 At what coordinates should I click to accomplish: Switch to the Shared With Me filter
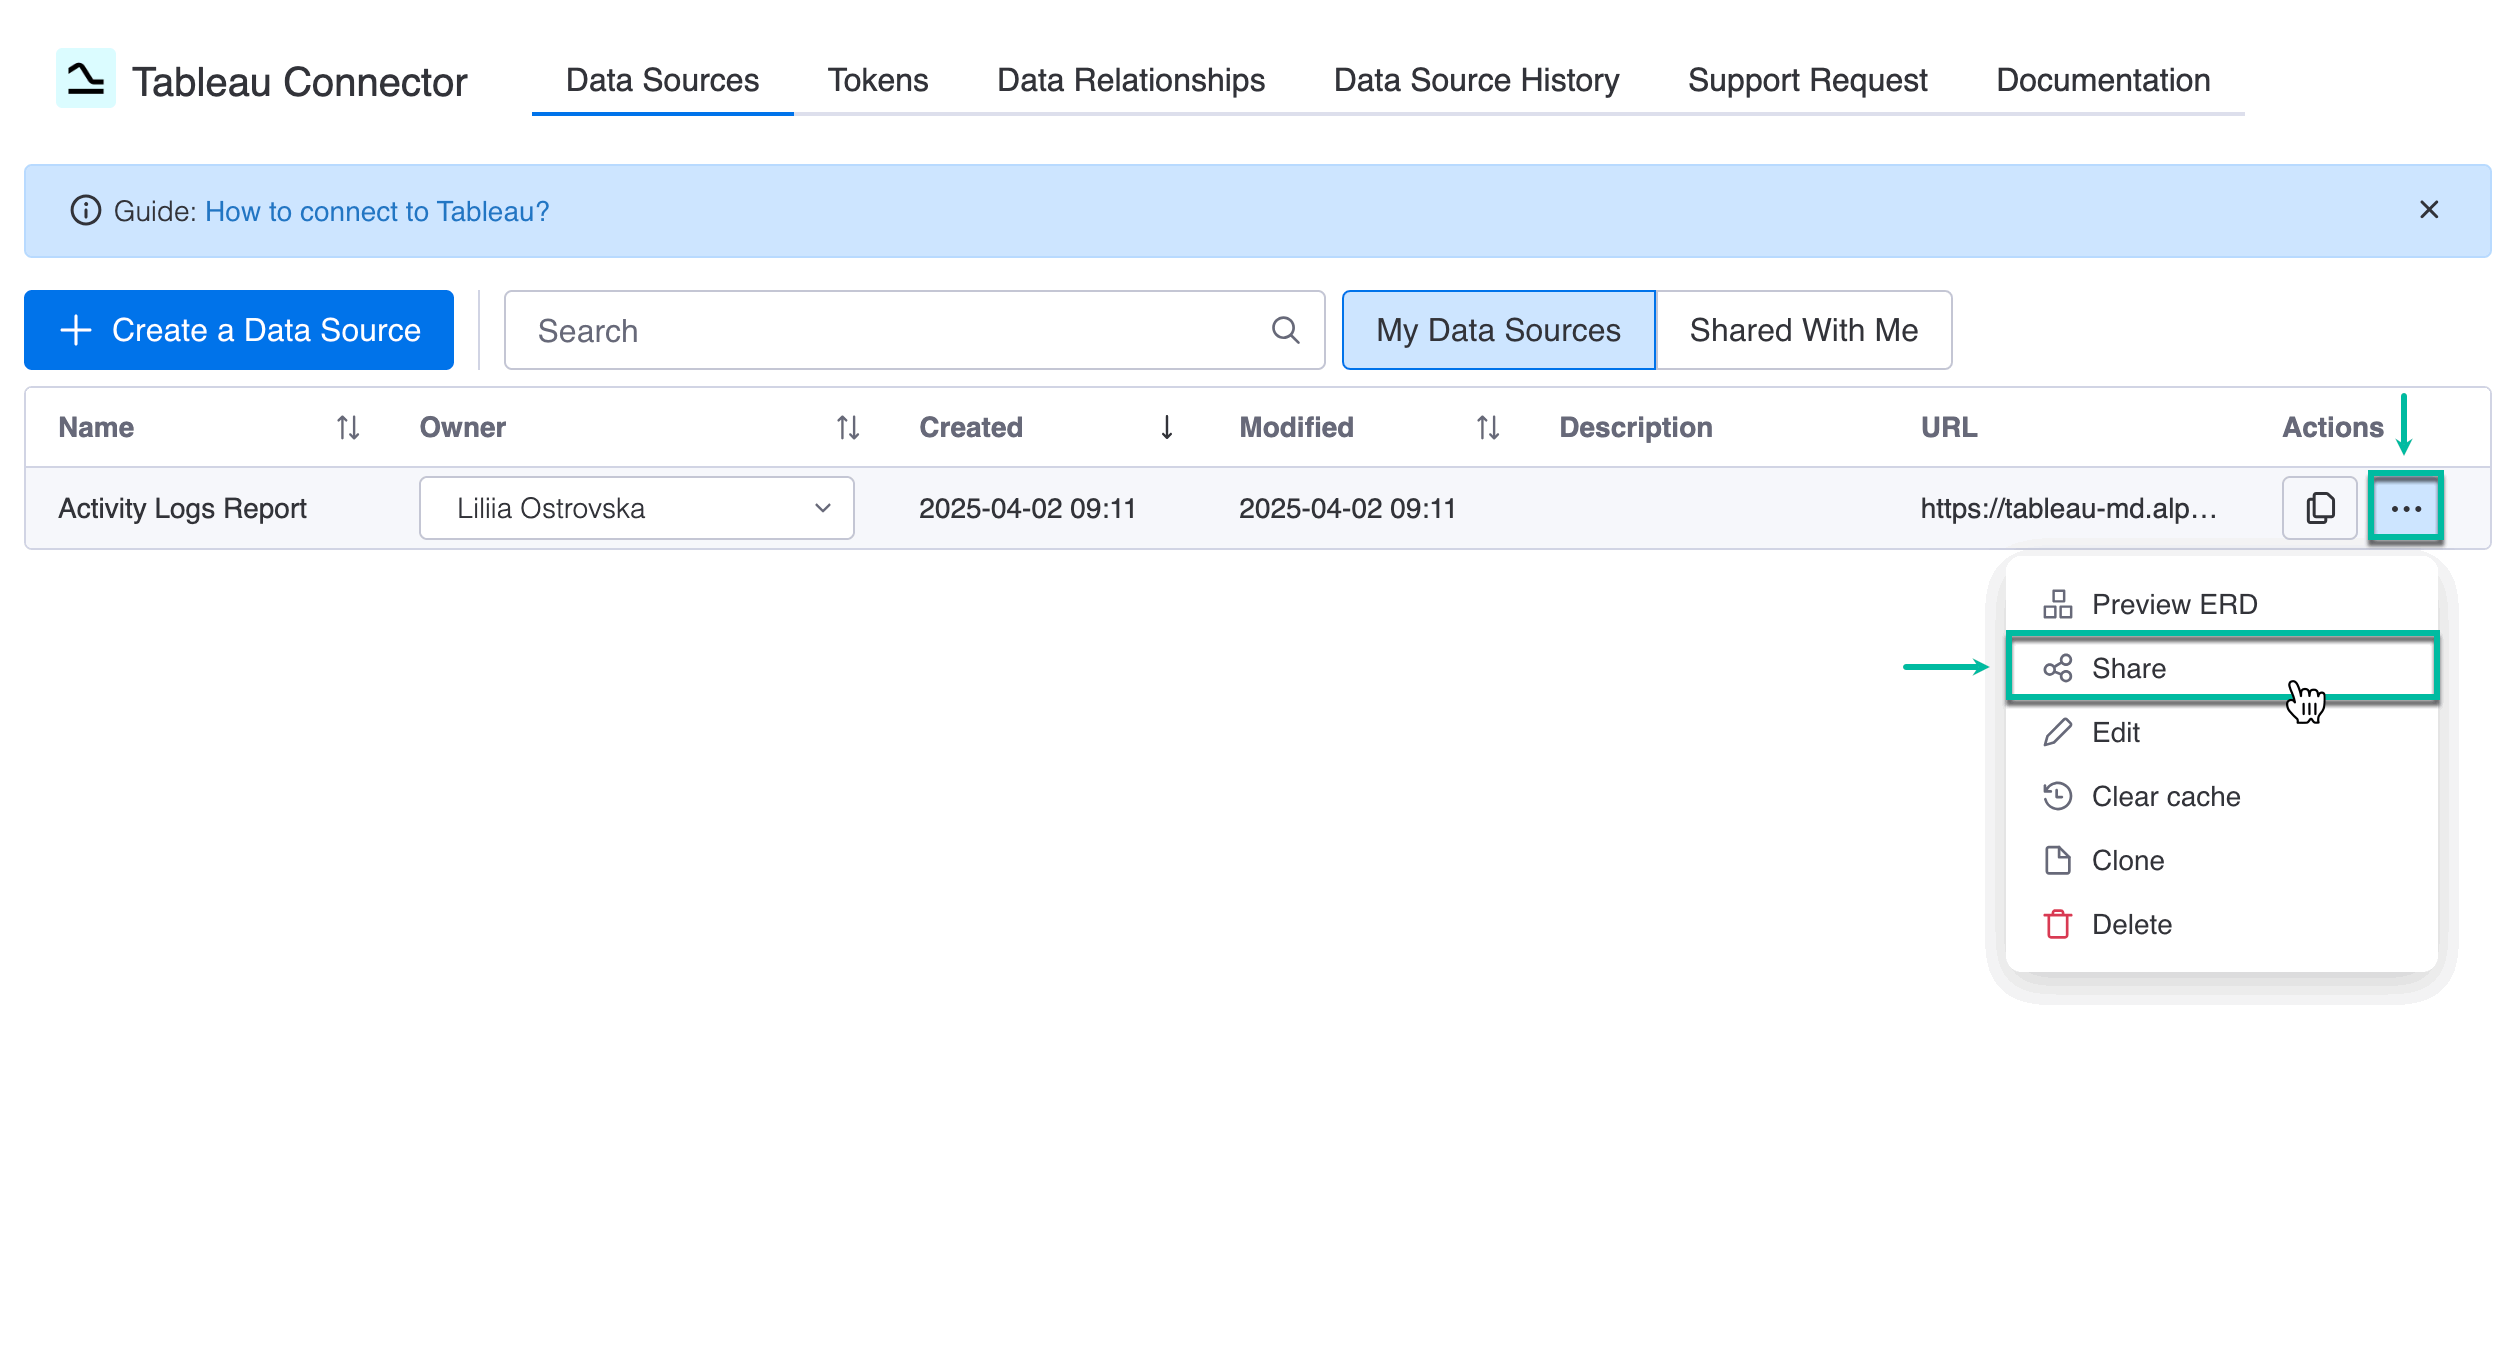(1803, 330)
